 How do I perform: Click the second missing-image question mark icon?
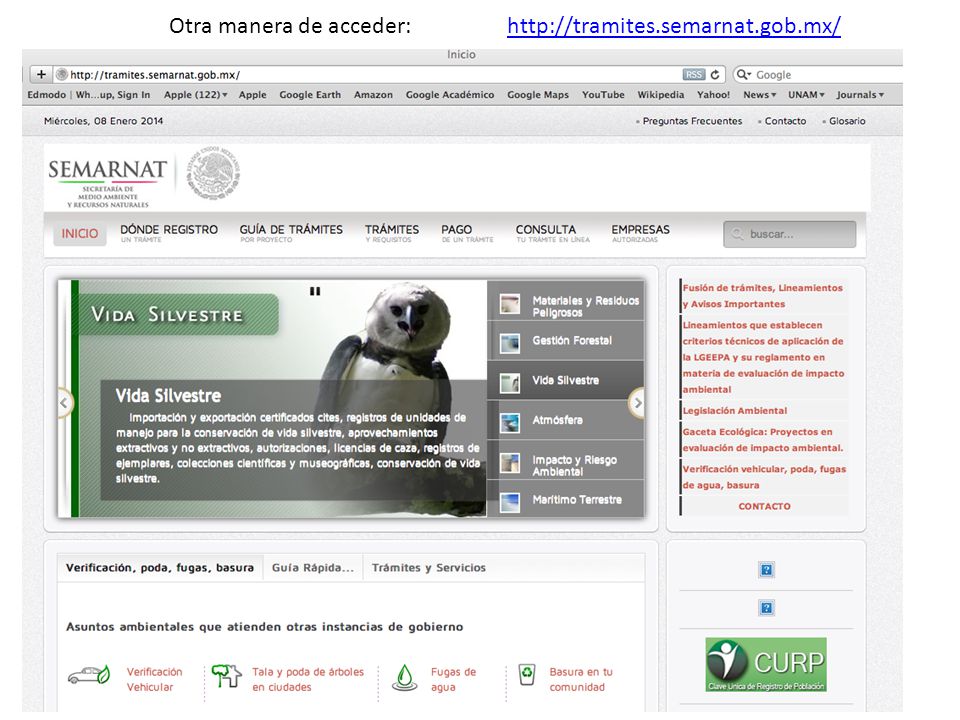[x=766, y=608]
